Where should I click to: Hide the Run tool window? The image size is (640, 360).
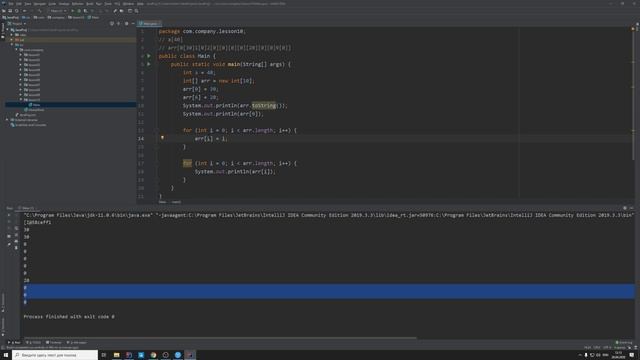click(631, 208)
